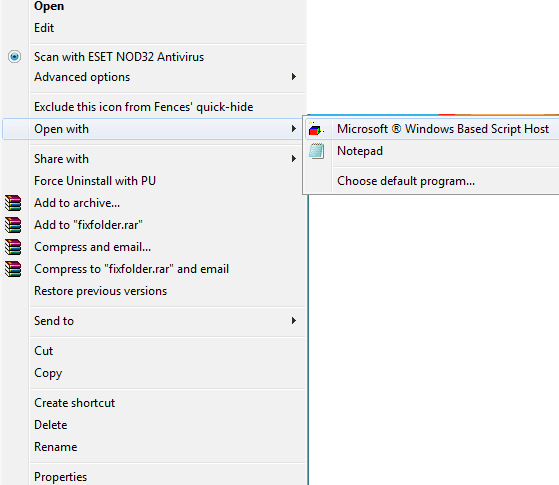Click the ESET NOD32 scan icon
The height and width of the screenshot is (485, 559).
tap(14, 57)
